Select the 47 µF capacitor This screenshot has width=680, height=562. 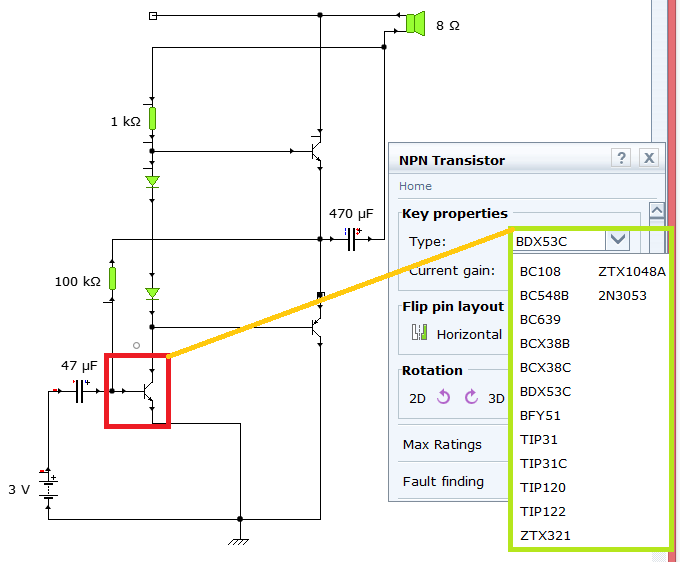pos(80,391)
